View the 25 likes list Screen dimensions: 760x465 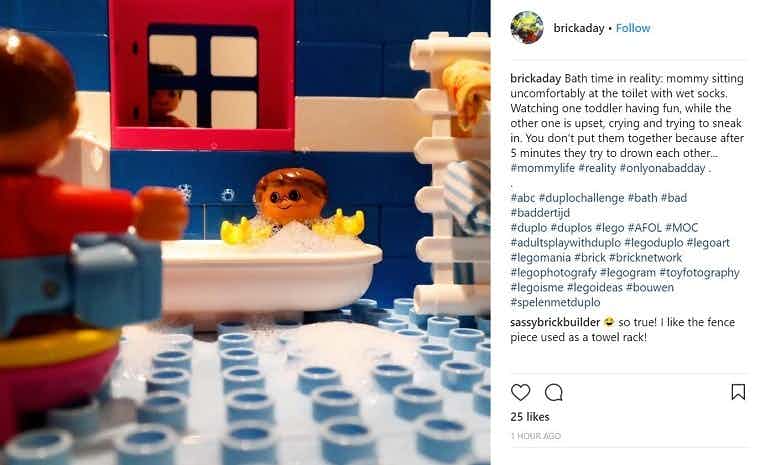[x=530, y=417]
